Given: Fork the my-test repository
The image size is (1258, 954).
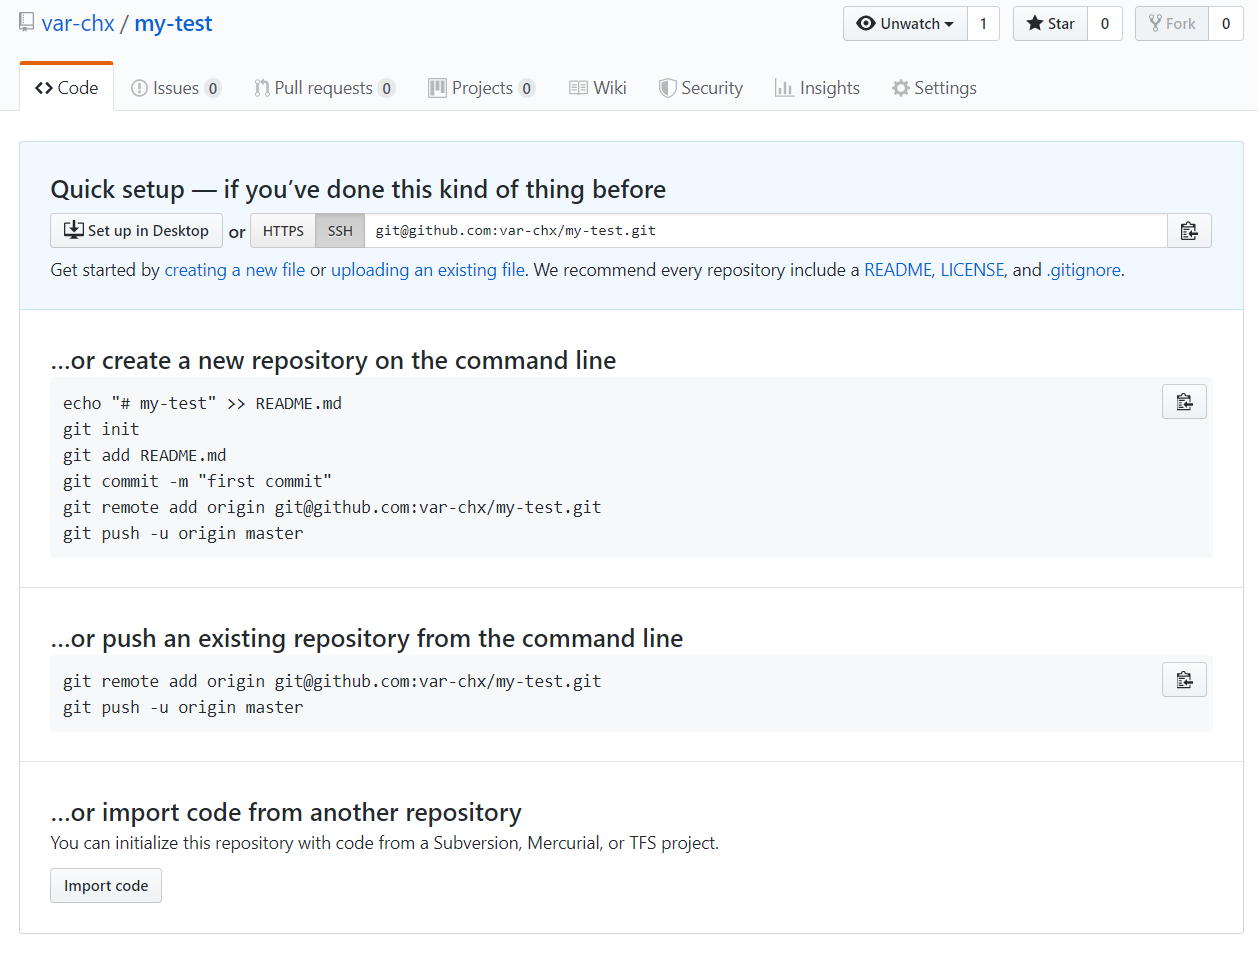Looking at the screenshot, I should 1172,24.
